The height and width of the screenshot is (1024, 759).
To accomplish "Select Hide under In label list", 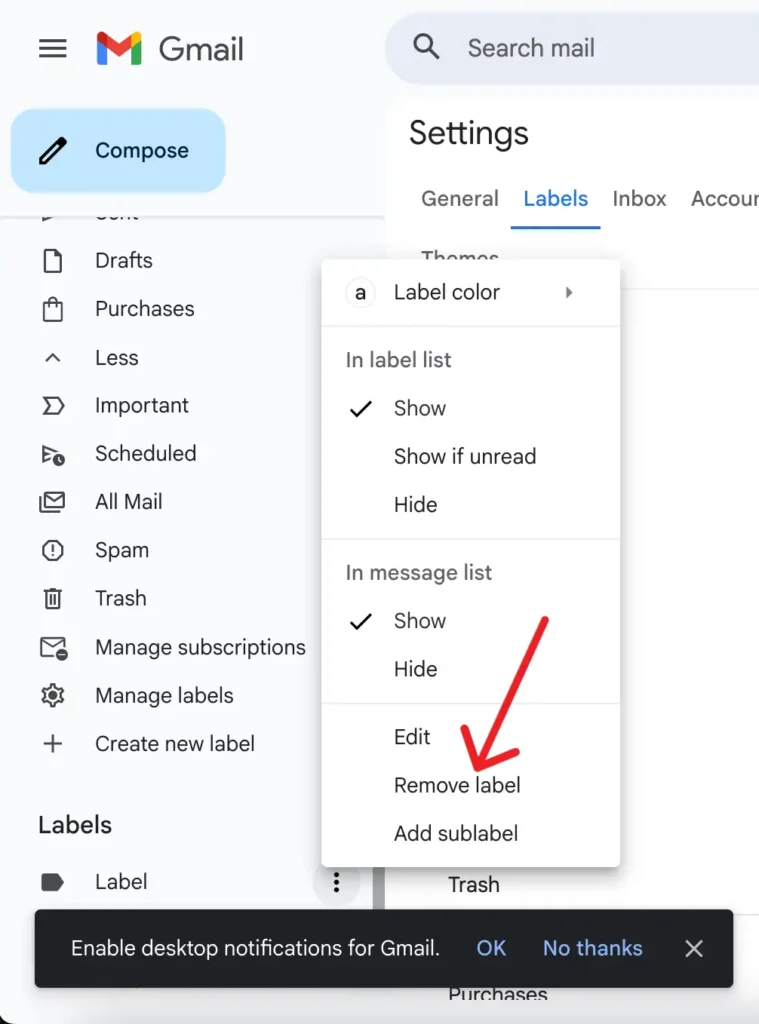I will (x=415, y=505).
